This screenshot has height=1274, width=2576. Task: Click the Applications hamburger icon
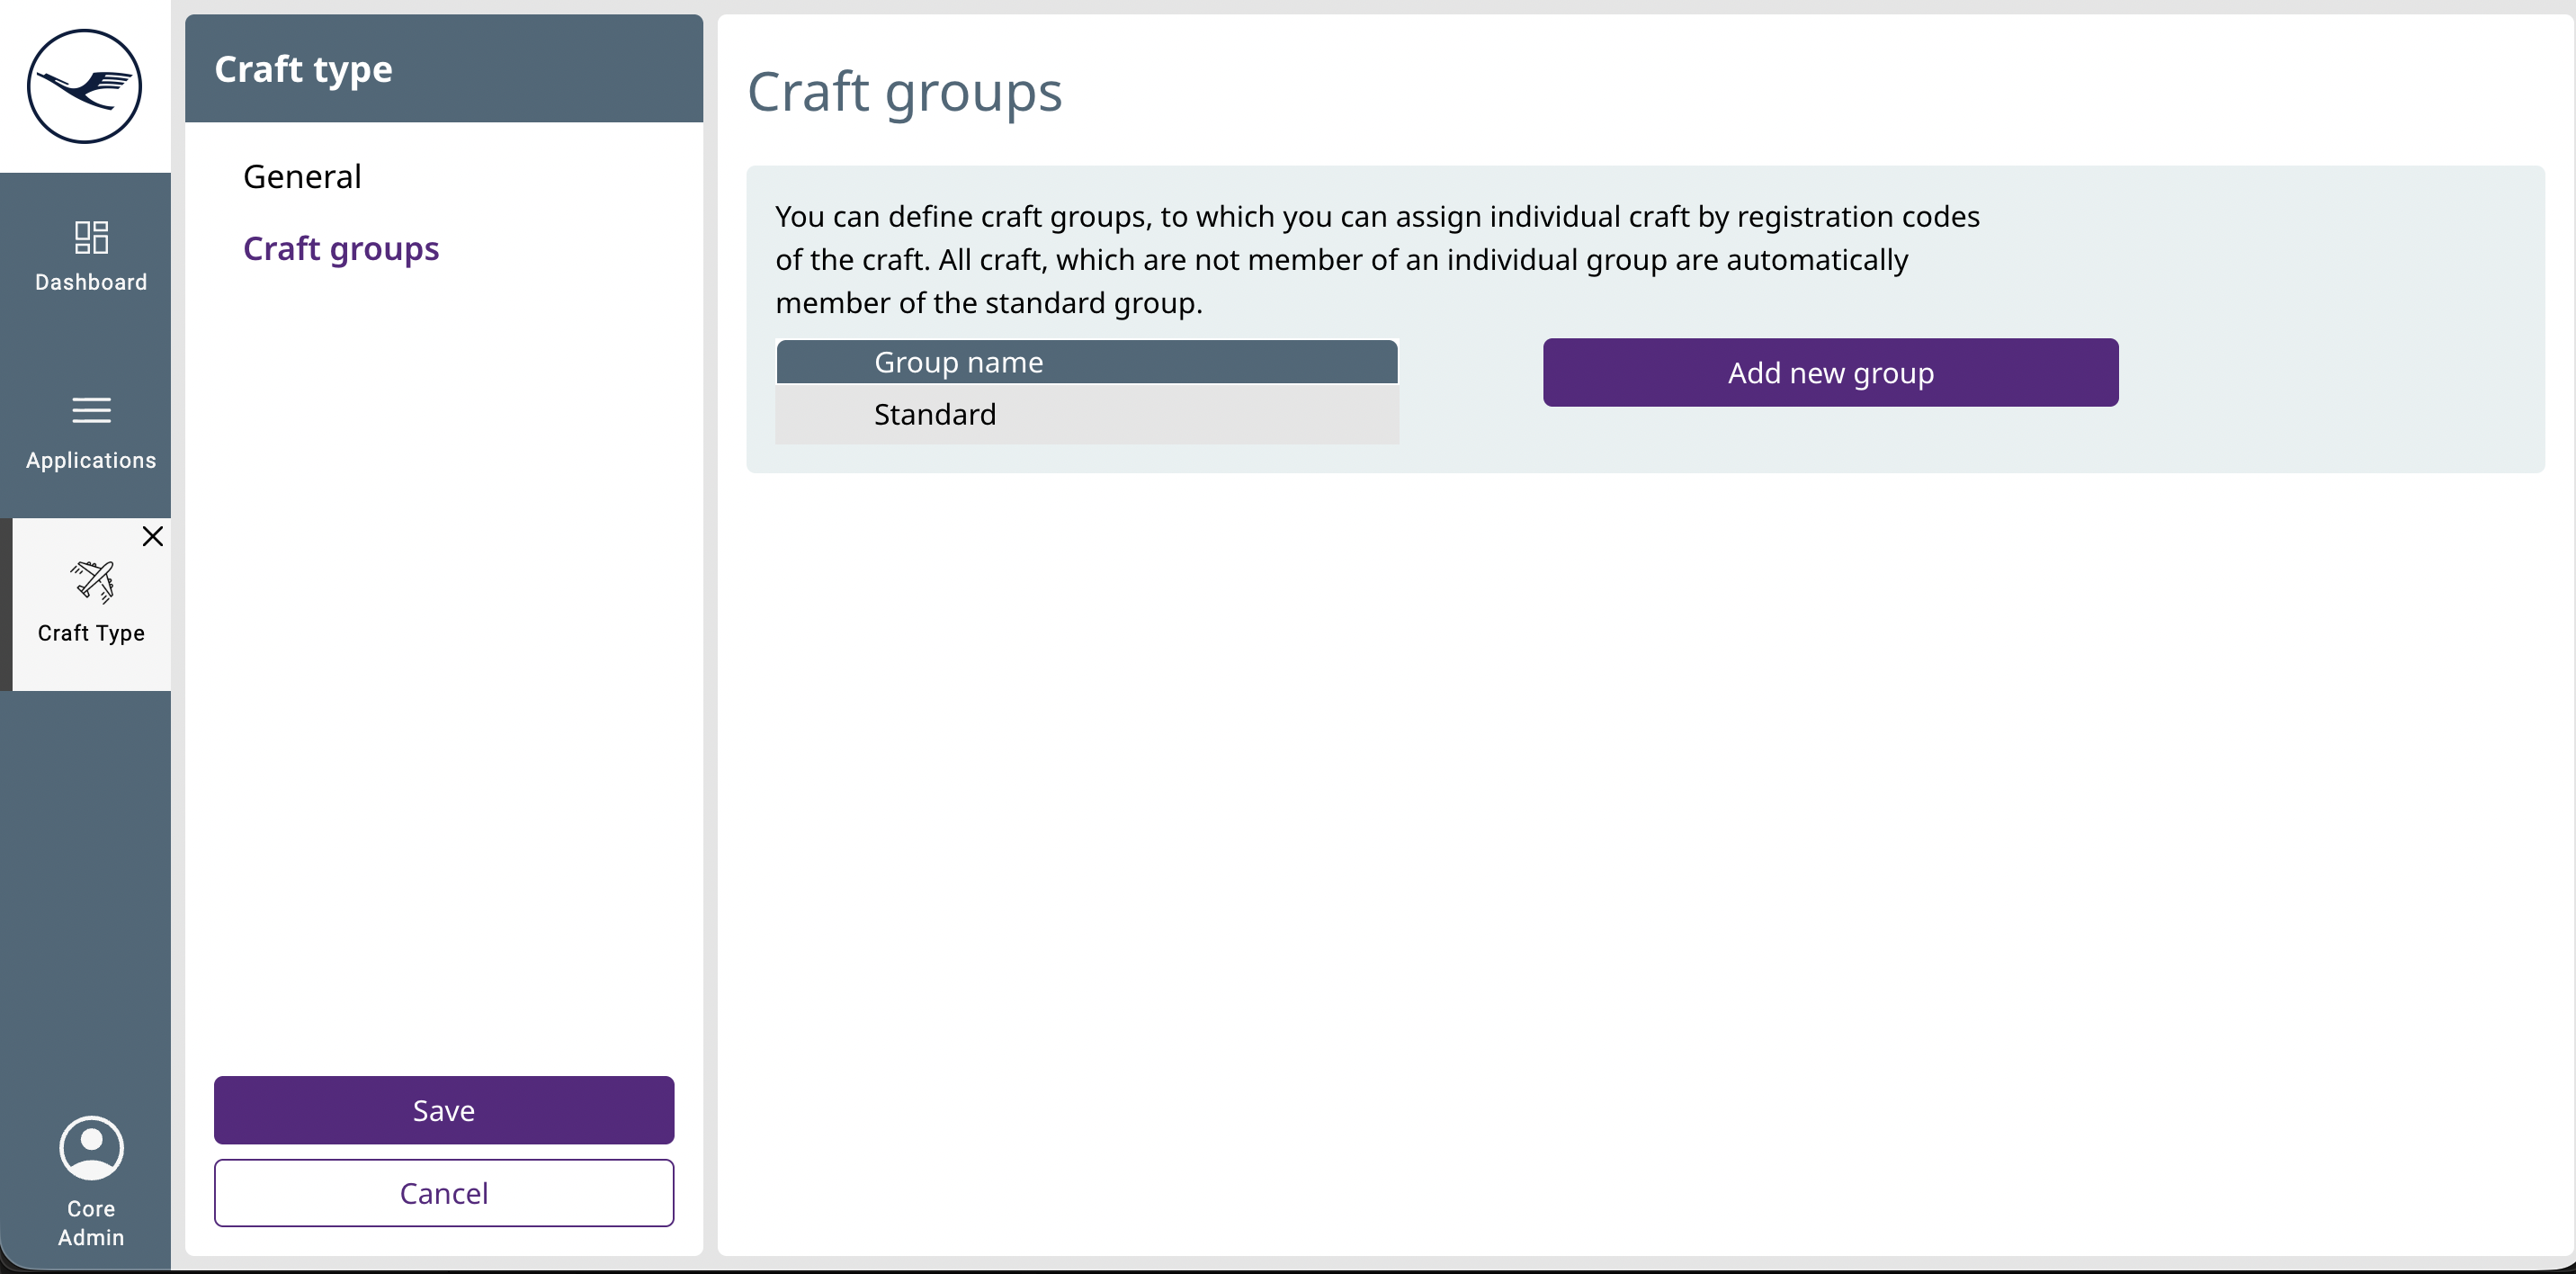click(91, 410)
